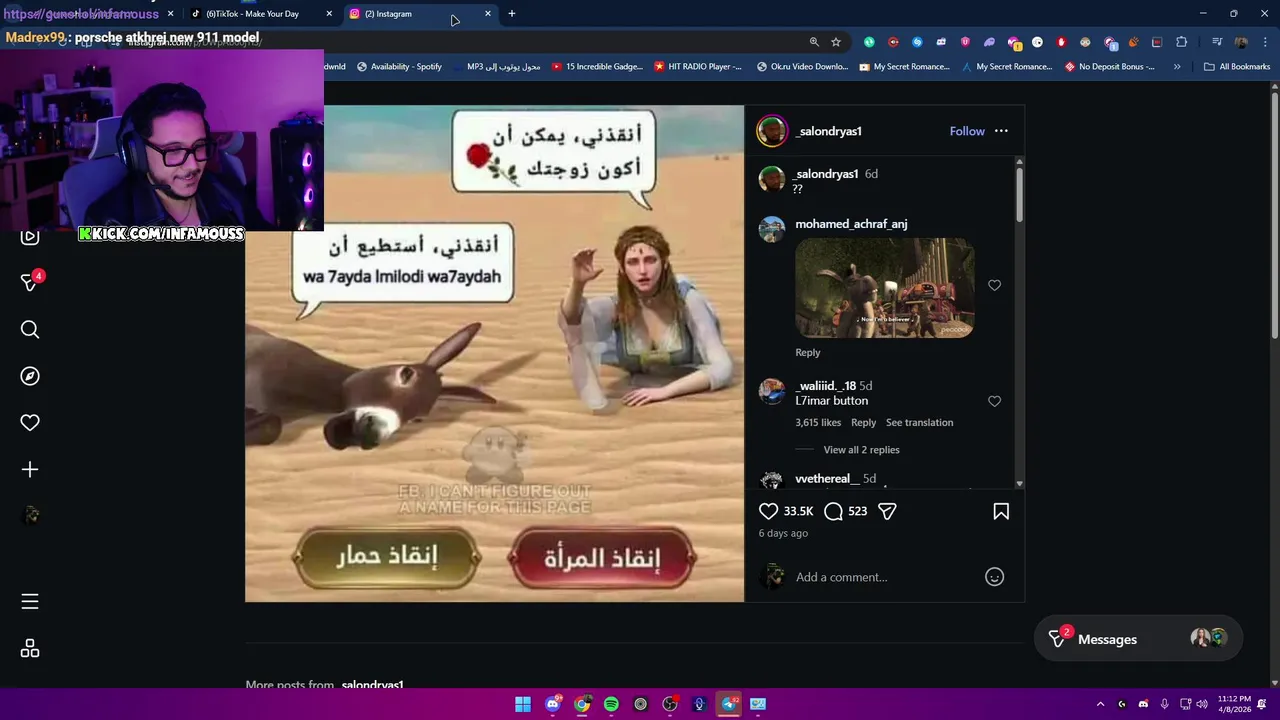
Task: Click the post meme image
Action: point(495,353)
